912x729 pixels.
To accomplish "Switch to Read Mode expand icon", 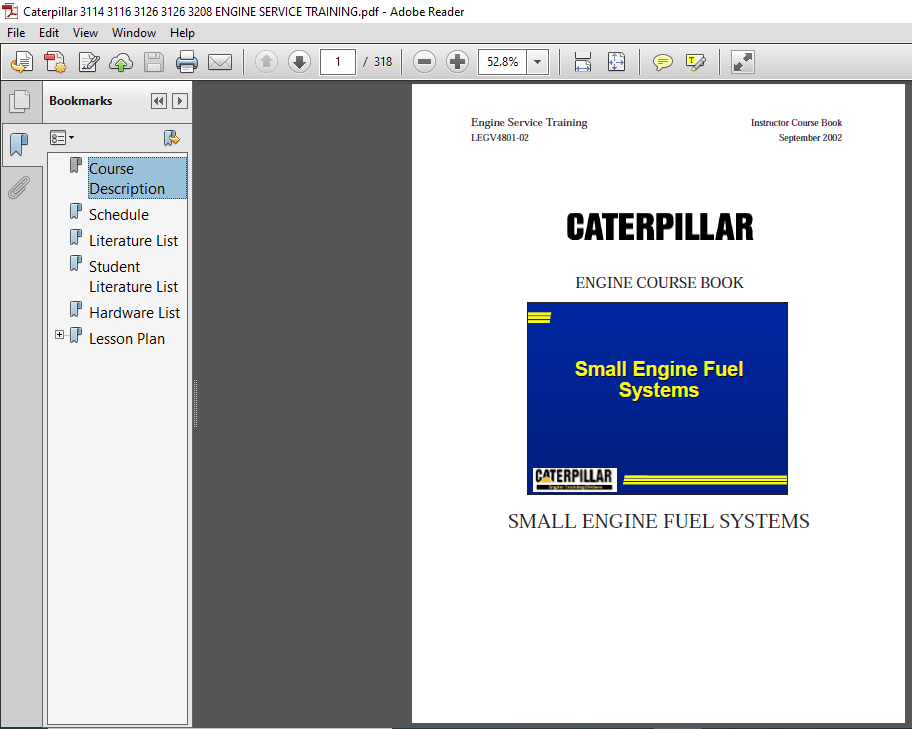I will (743, 62).
